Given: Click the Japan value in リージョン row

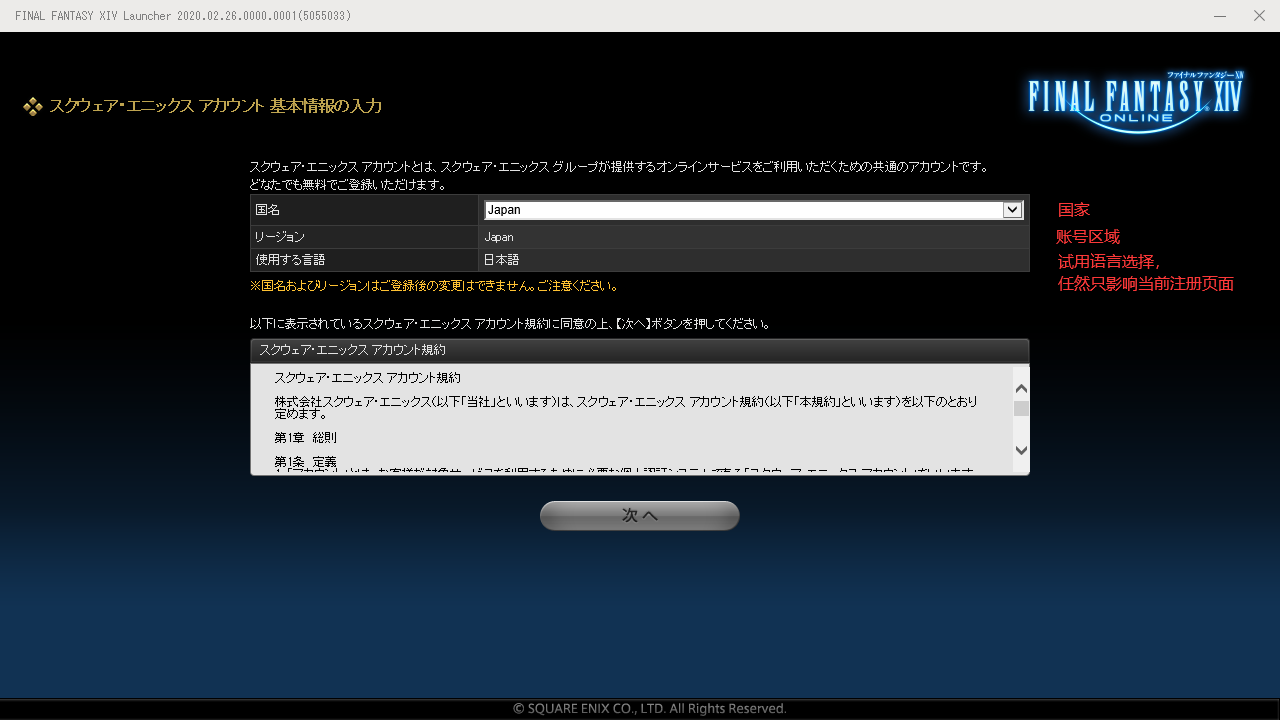Looking at the screenshot, I should [x=498, y=237].
